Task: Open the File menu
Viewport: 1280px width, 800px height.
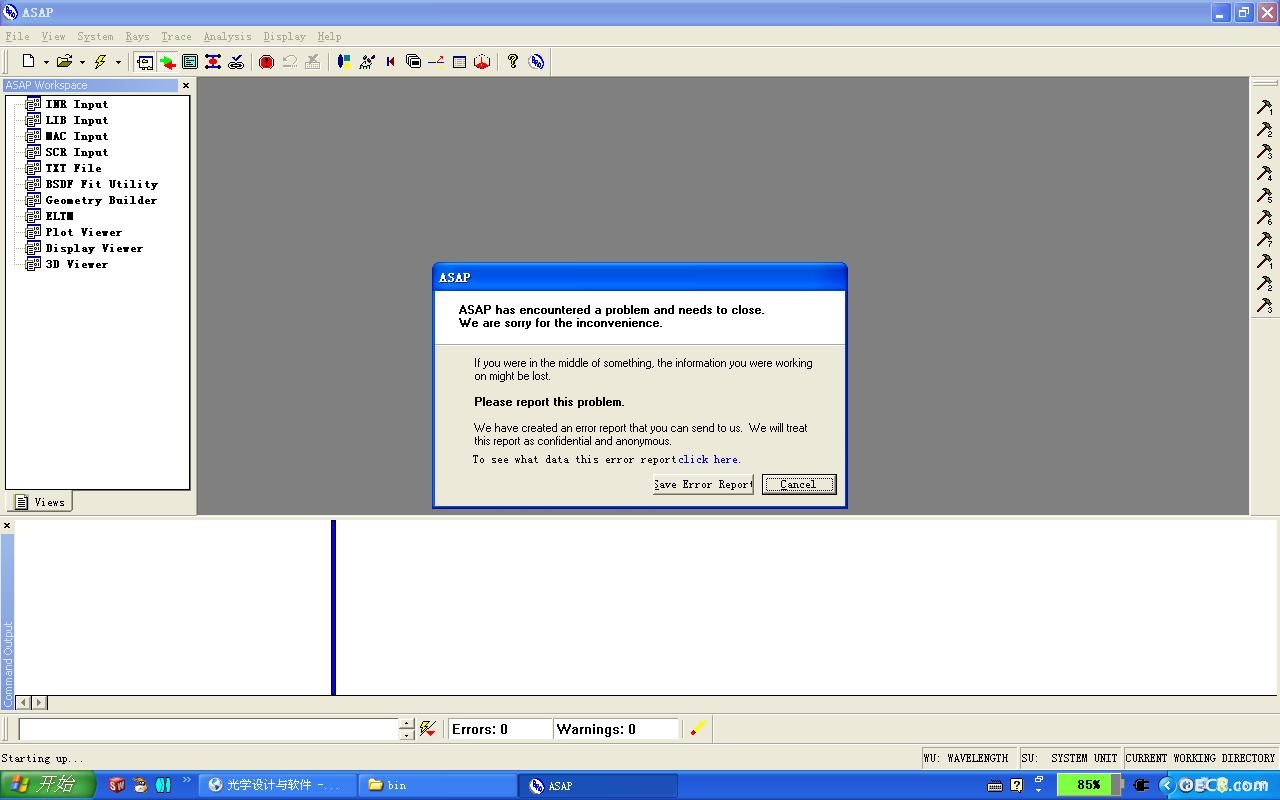Action: 18,37
